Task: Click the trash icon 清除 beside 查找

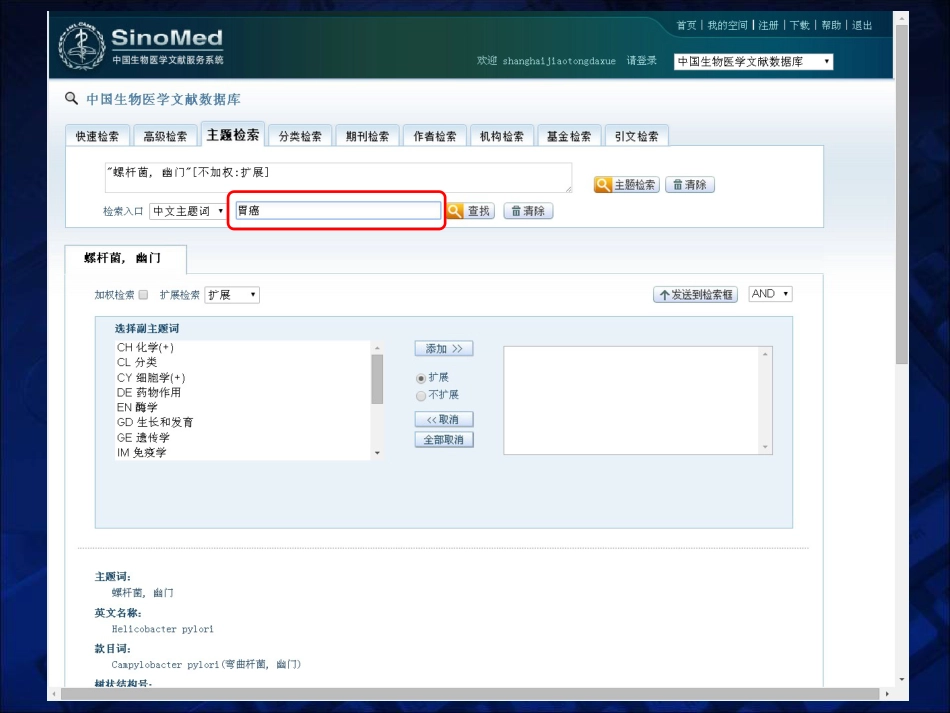Action: [528, 211]
